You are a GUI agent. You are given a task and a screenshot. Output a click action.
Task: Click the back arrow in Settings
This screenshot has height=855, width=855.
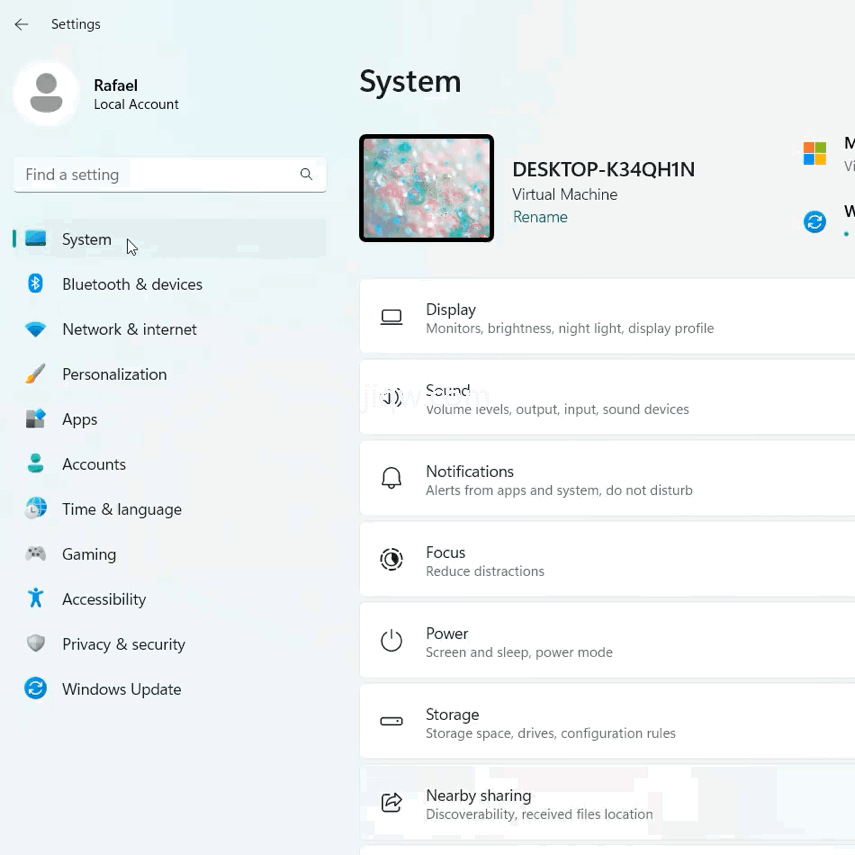21,24
